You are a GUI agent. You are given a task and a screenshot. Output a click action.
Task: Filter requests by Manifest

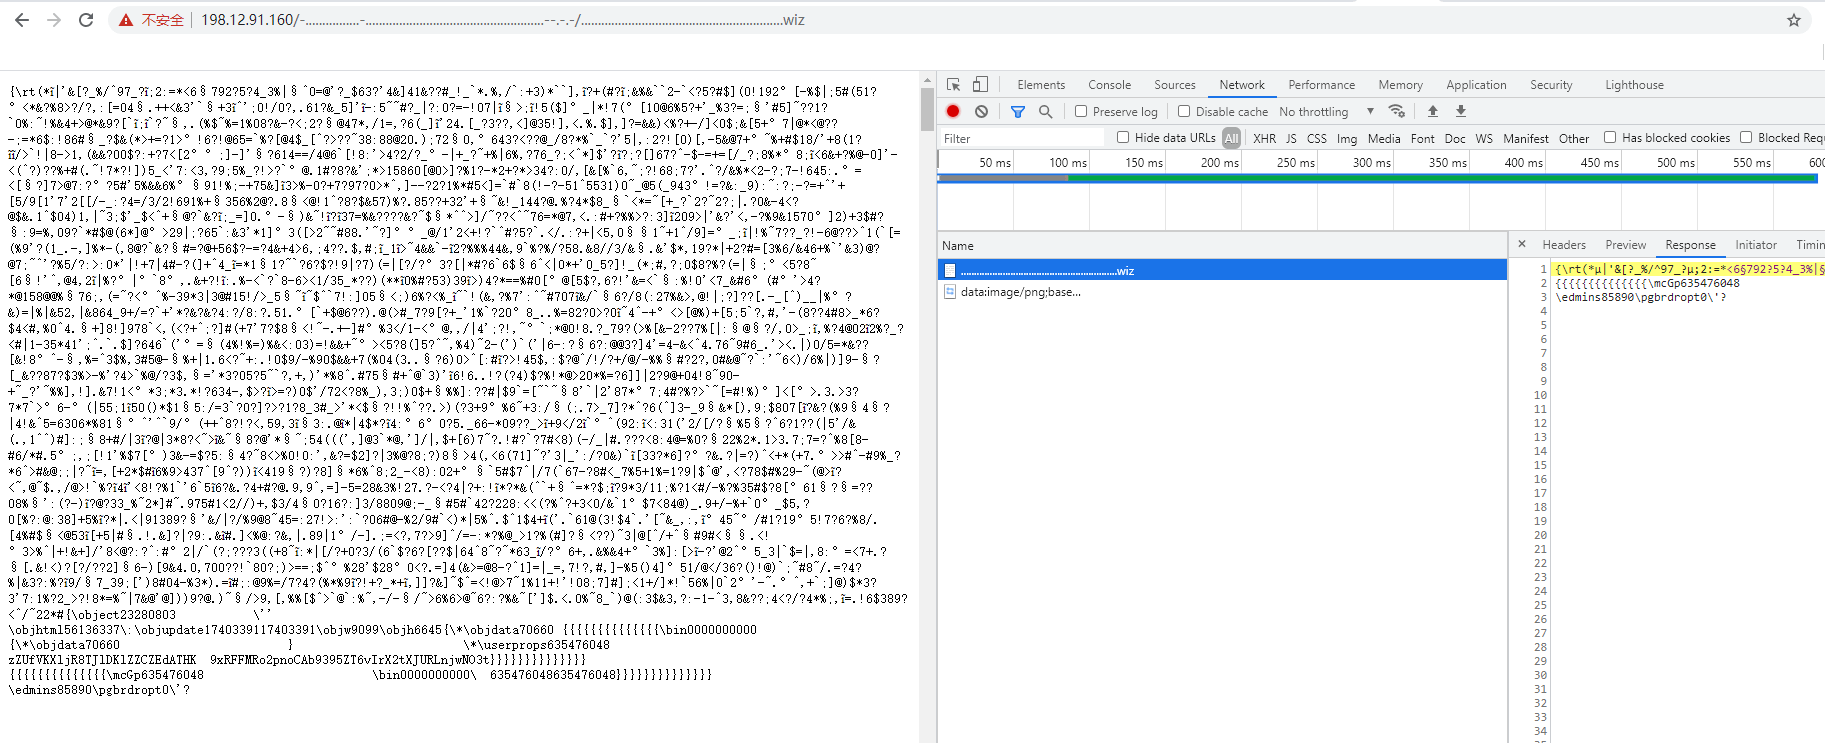(1526, 138)
